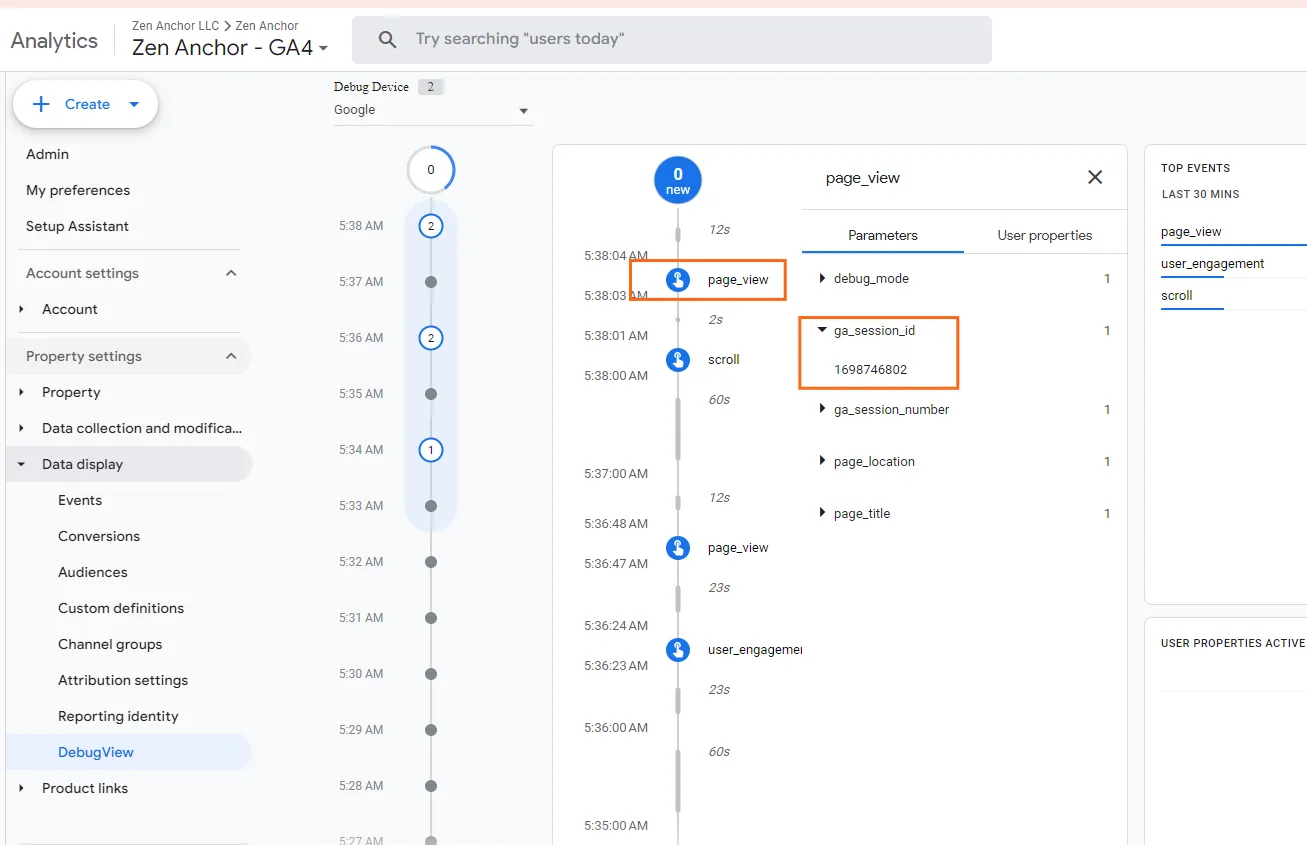Click scroll in Top Events
The width and height of the screenshot is (1307, 845).
point(1177,295)
